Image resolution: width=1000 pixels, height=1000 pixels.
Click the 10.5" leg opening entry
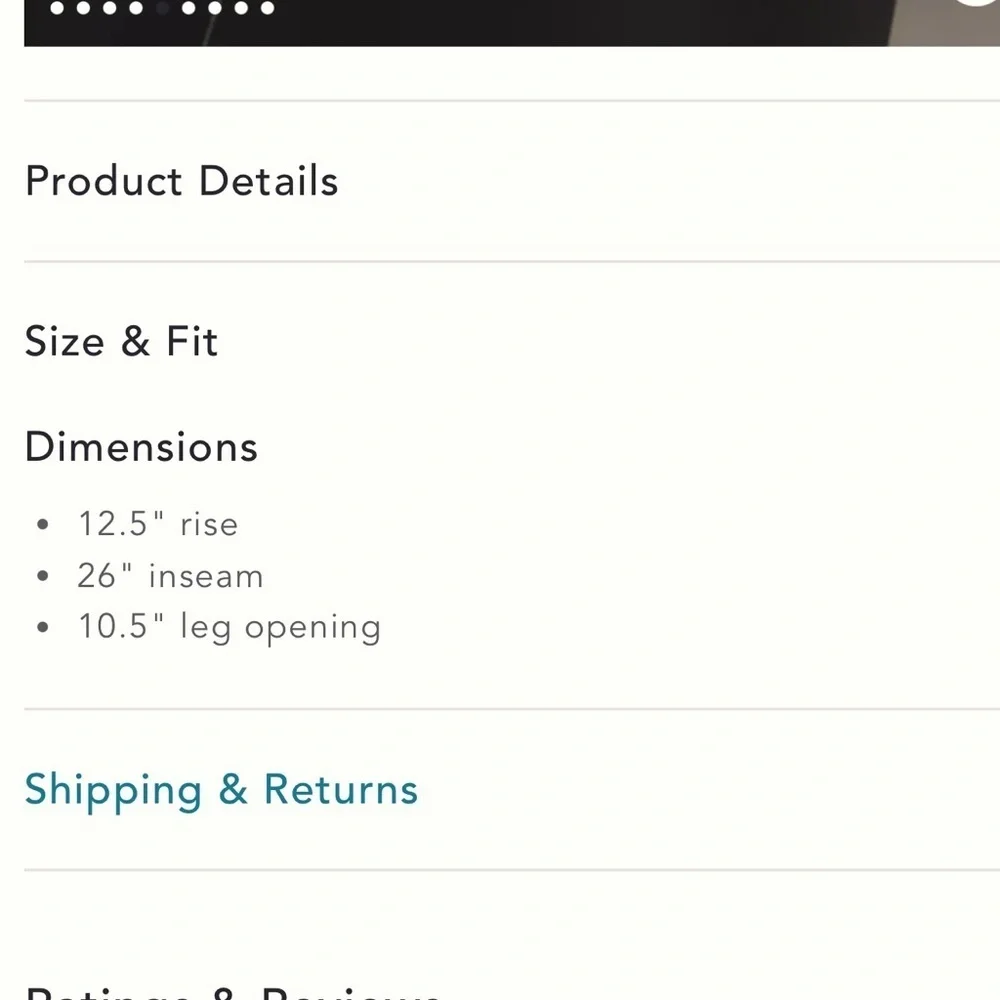point(228,626)
